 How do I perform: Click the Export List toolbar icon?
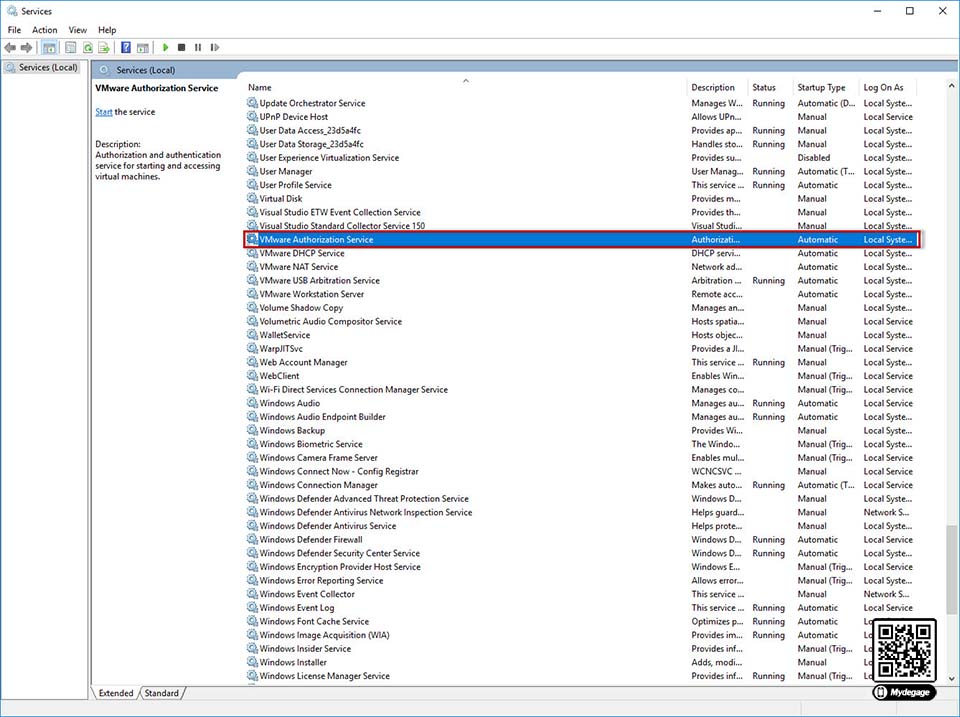[104, 47]
